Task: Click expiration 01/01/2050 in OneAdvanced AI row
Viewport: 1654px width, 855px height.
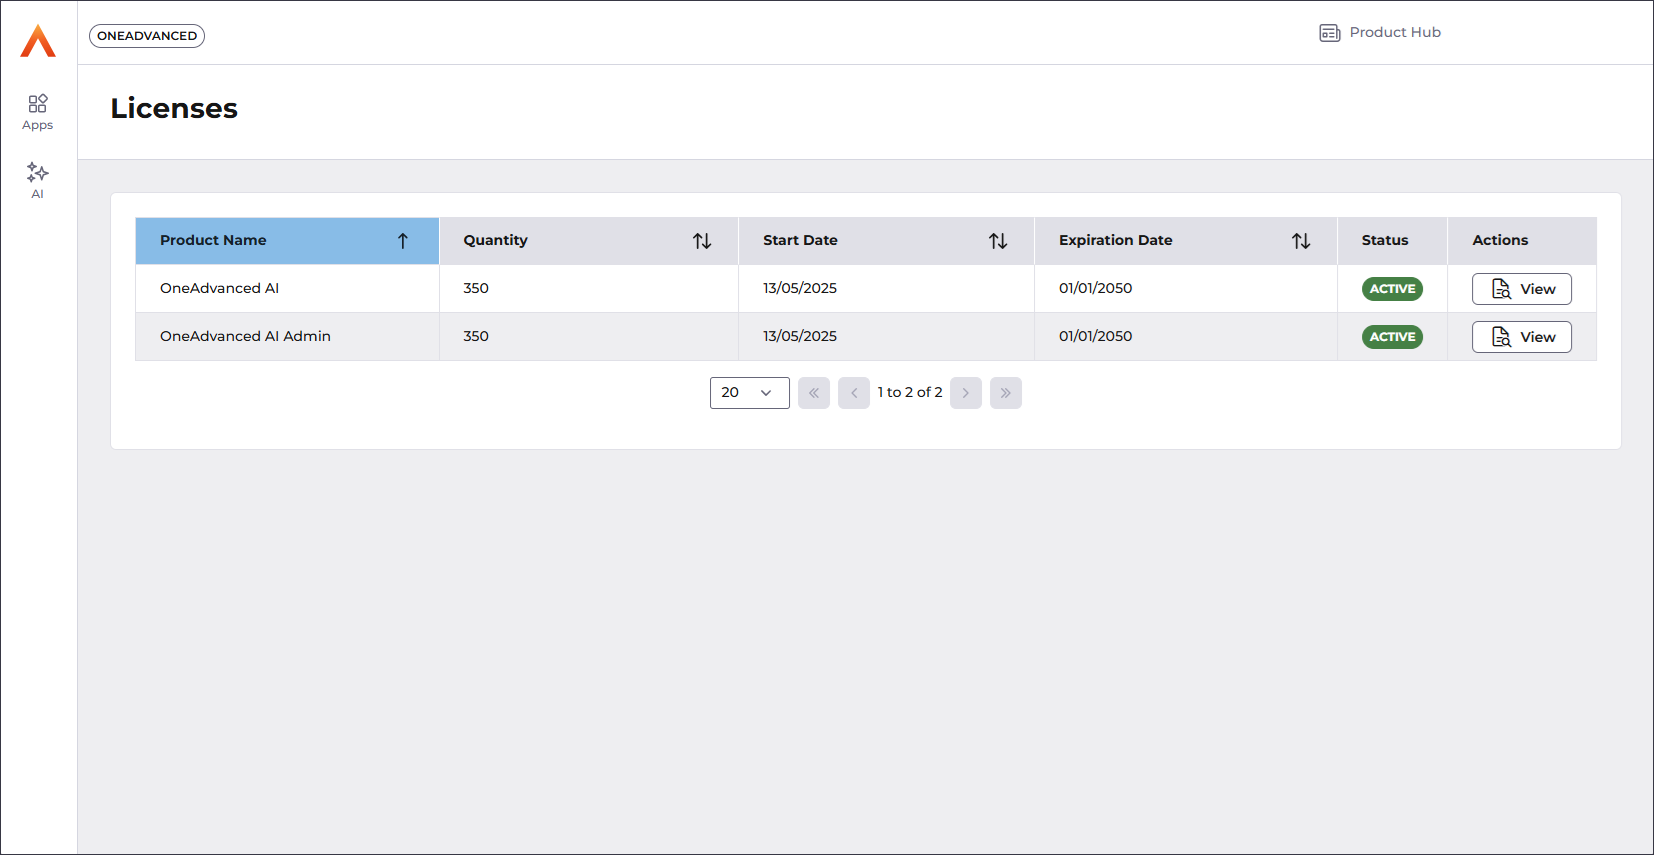Action: coord(1096,289)
